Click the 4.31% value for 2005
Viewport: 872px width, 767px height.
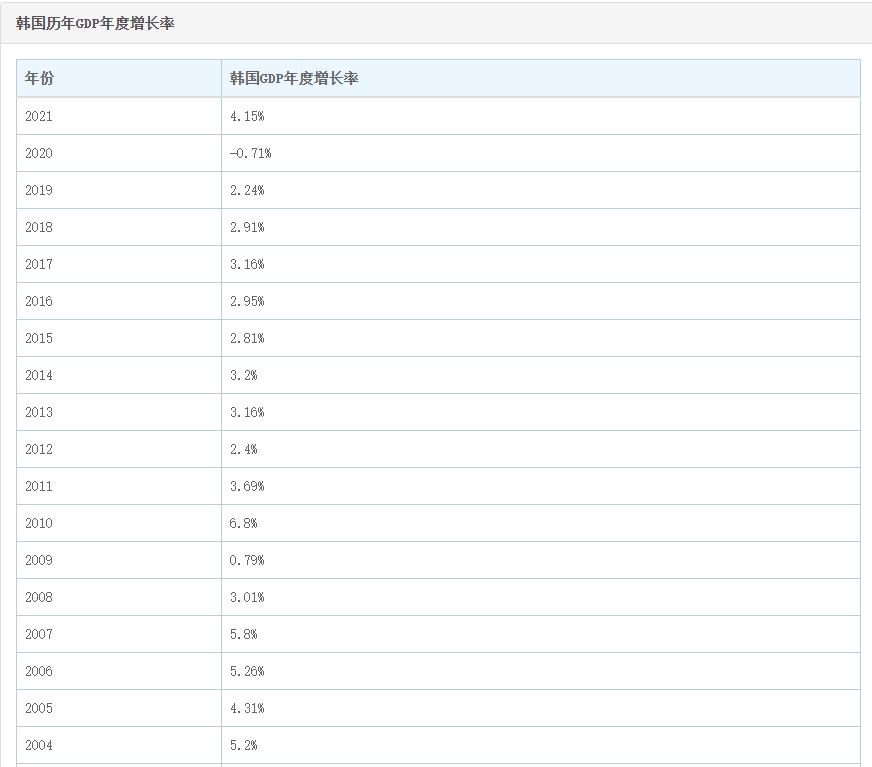coord(247,708)
